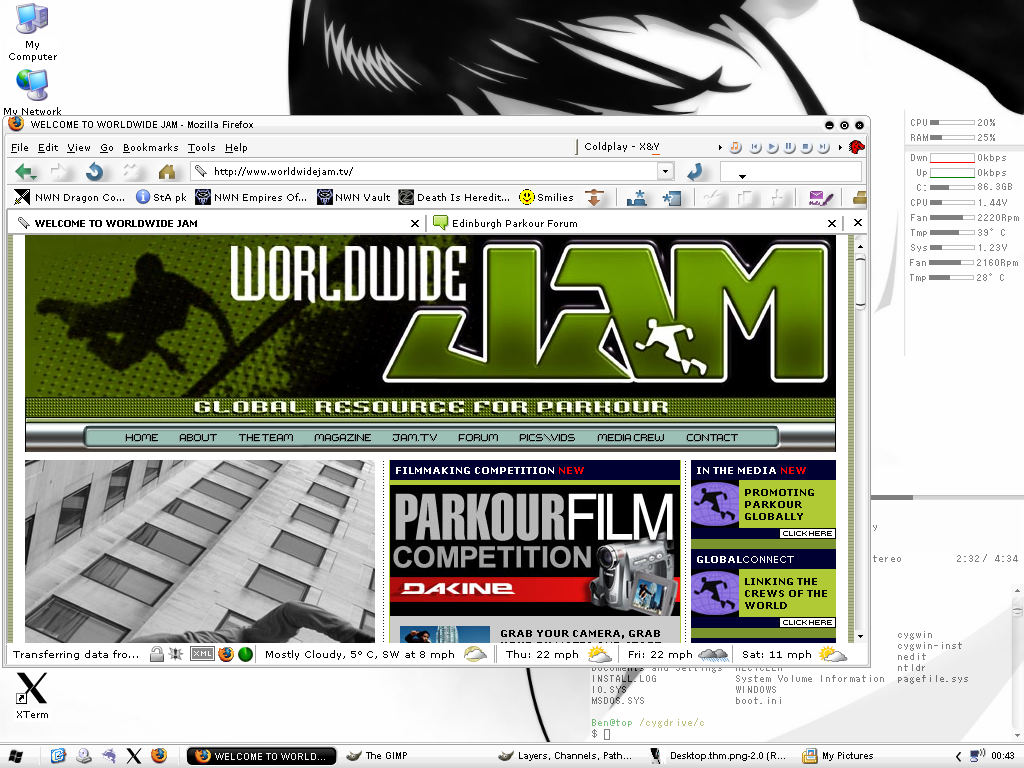Viewport: 1024px width, 768px height.
Task: Click the Reload page icon
Action: 95,172
